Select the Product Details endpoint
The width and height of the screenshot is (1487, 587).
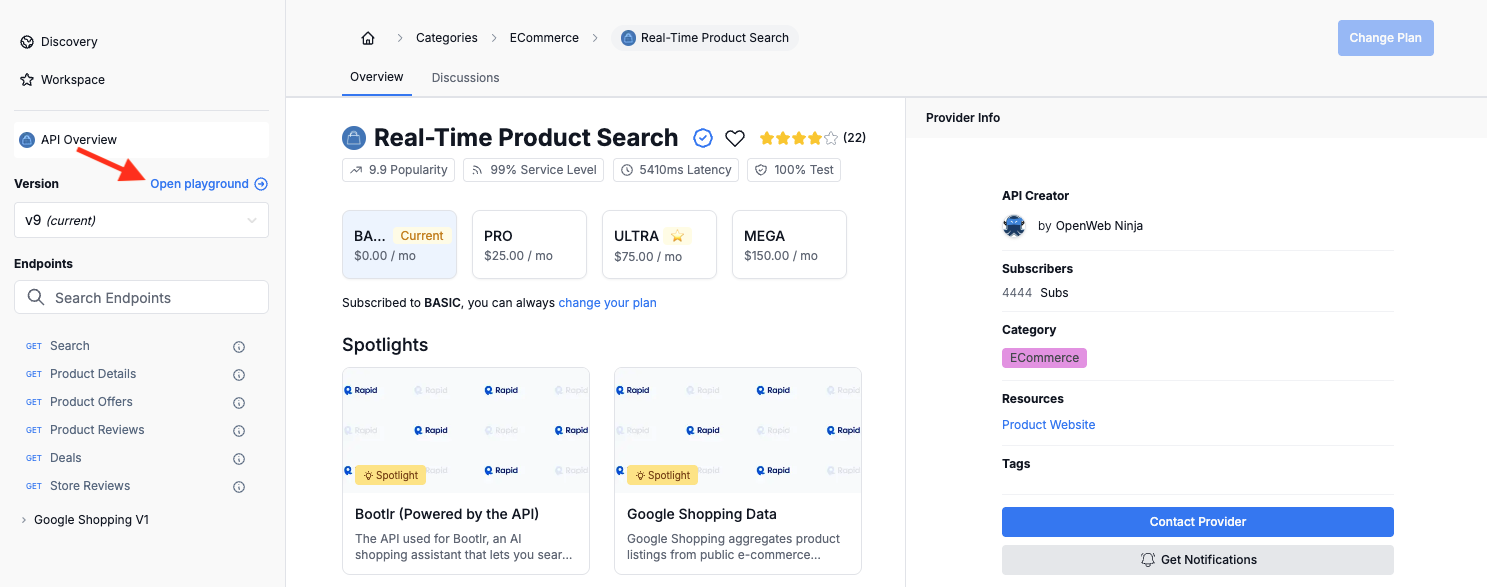pyautogui.click(x=93, y=374)
